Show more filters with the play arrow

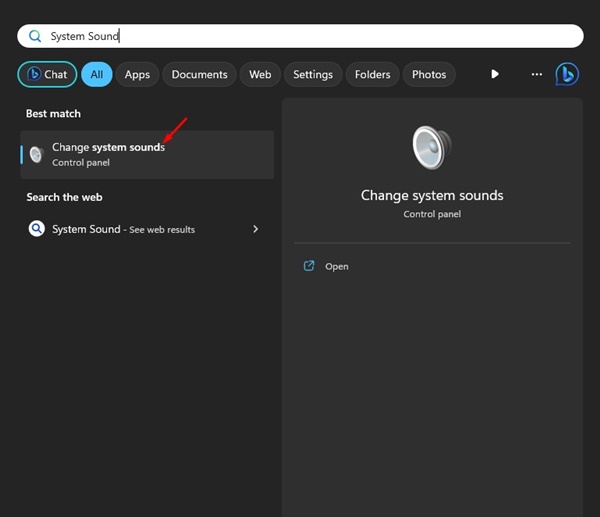click(495, 74)
